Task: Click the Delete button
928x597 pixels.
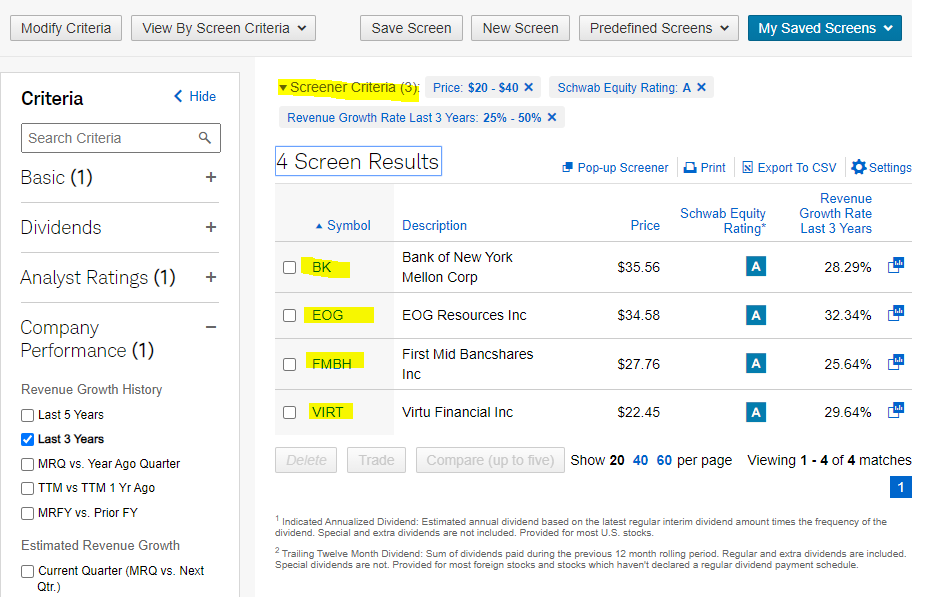Action: [306, 460]
